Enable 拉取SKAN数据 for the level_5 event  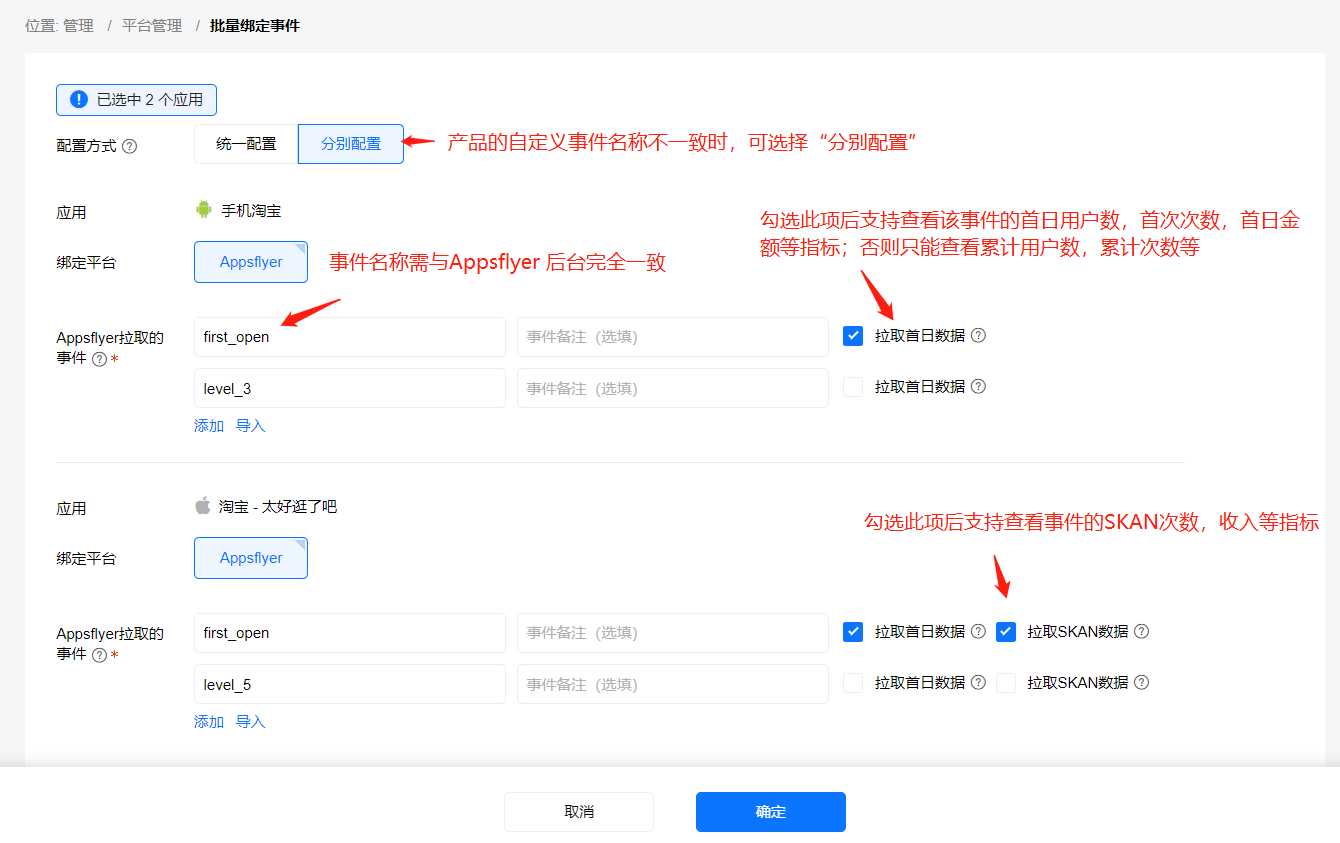(x=1006, y=683)
